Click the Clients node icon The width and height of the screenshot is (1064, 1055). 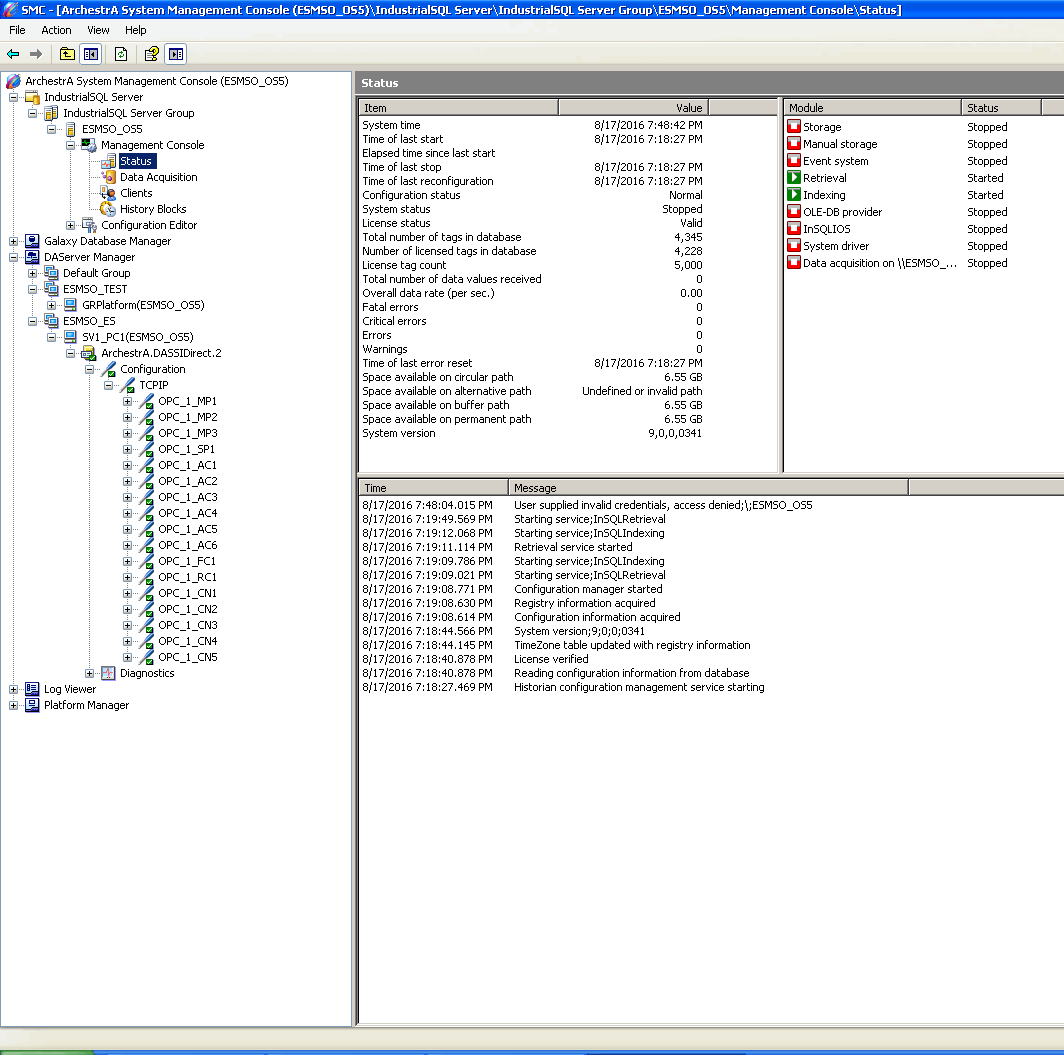[108, 193]
